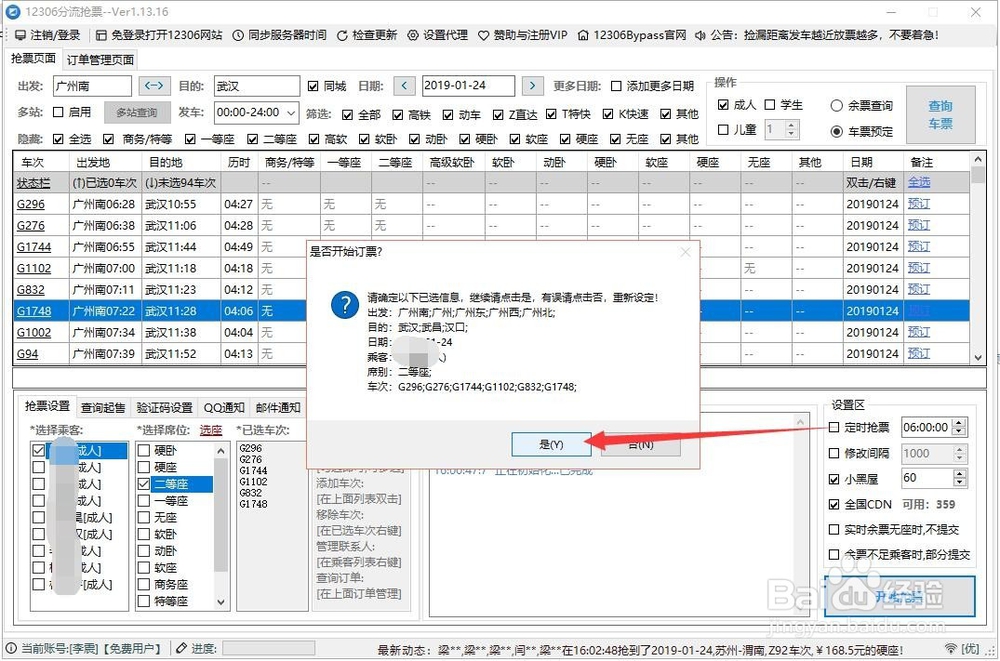Check the 硬卧 seat option

pos(143,450)
